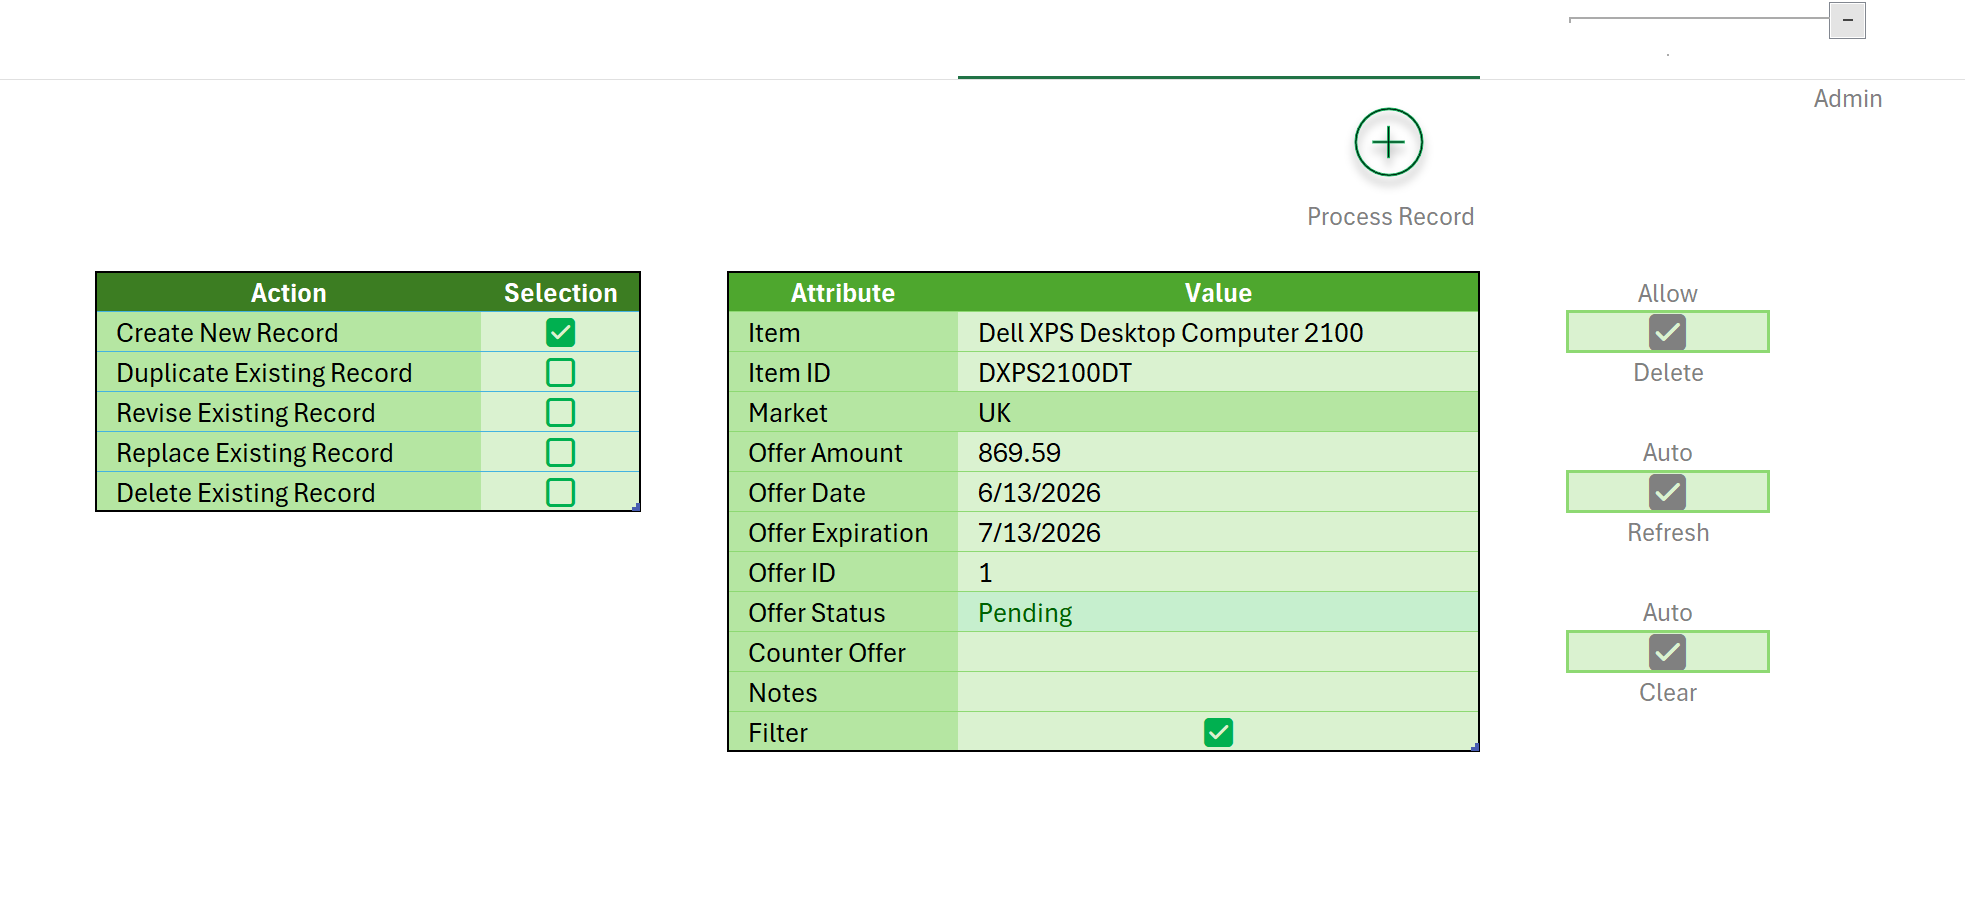1965x915 pixels.
Task: Select the Delete Existing Record action text
Action: [246, 493]
